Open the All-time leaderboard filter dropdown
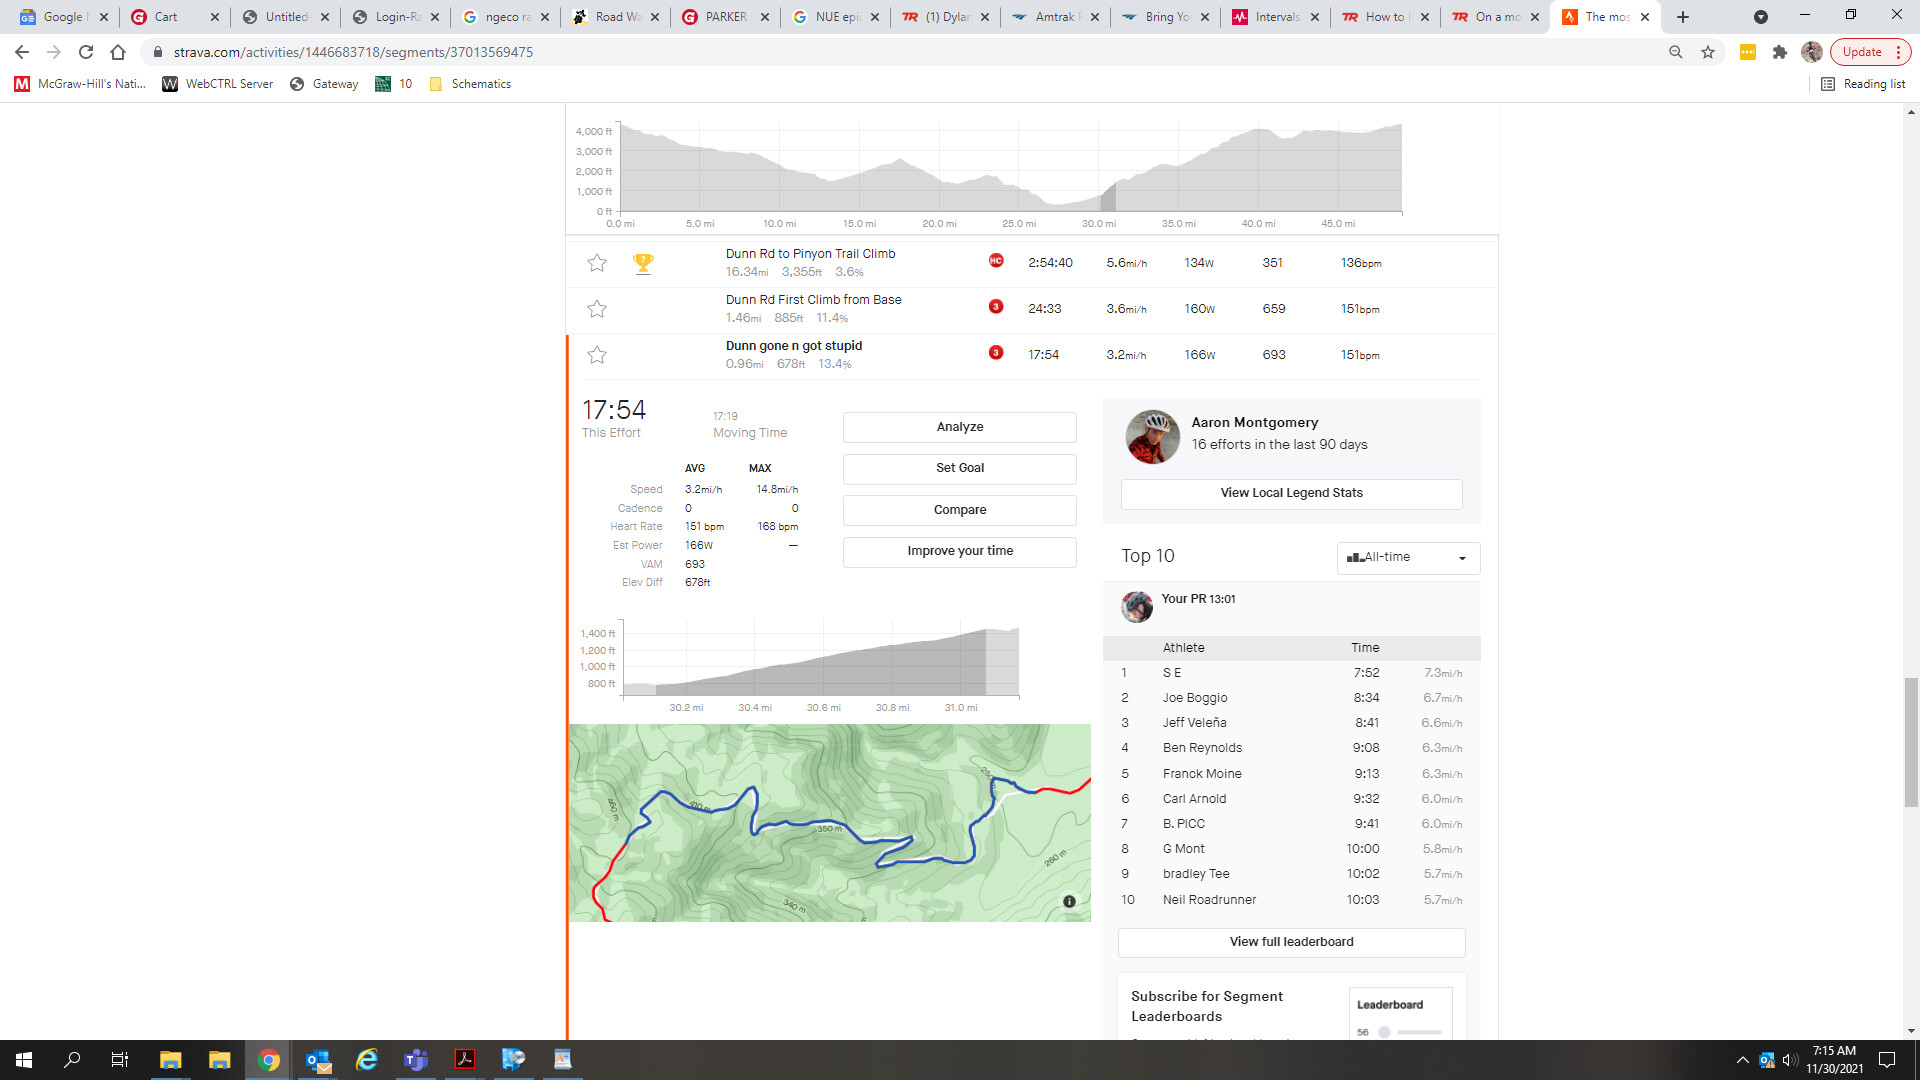 click(1407, 558)
